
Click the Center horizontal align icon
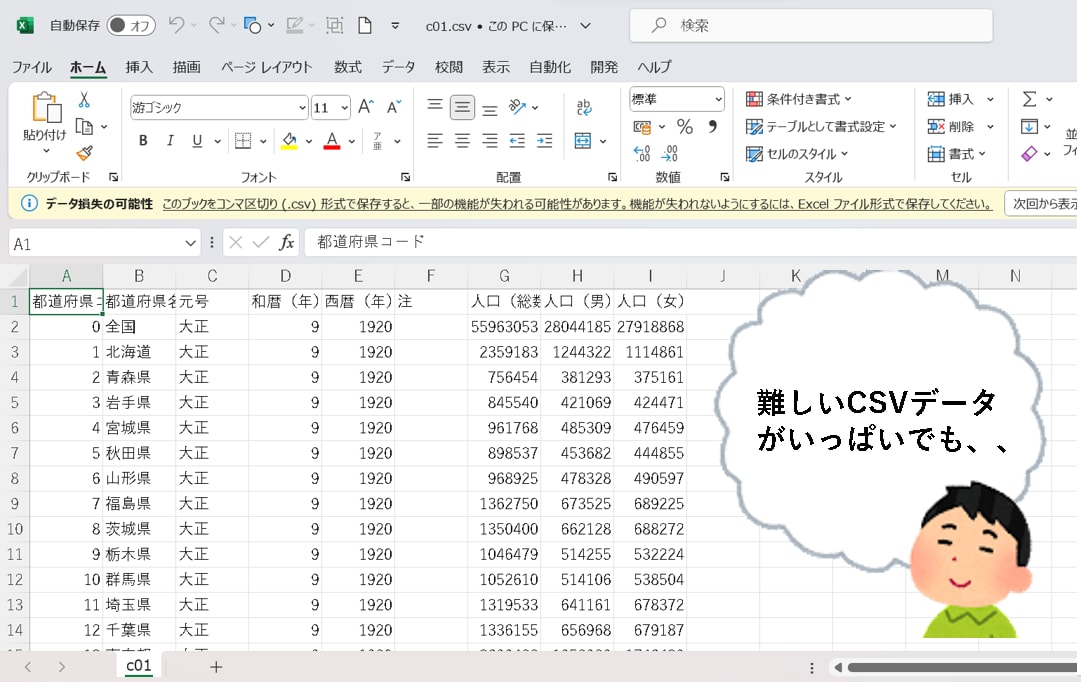[462, 141]
